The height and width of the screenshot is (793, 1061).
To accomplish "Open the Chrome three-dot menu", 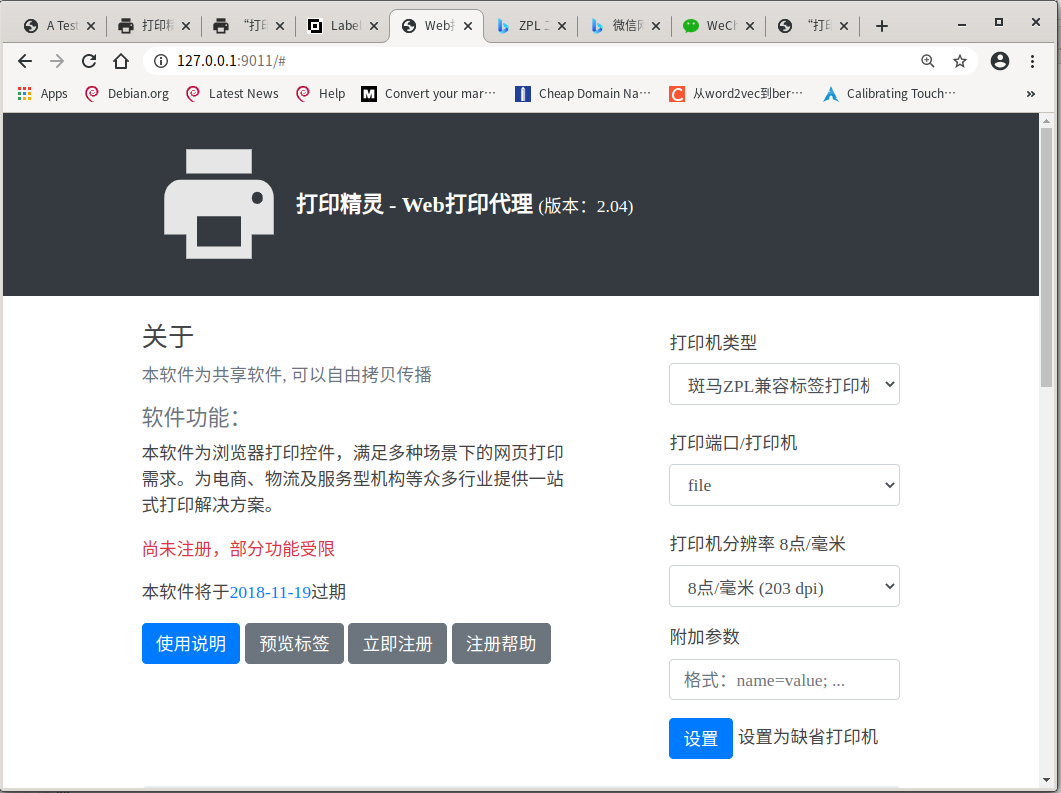I will [x=1033, y=61].
